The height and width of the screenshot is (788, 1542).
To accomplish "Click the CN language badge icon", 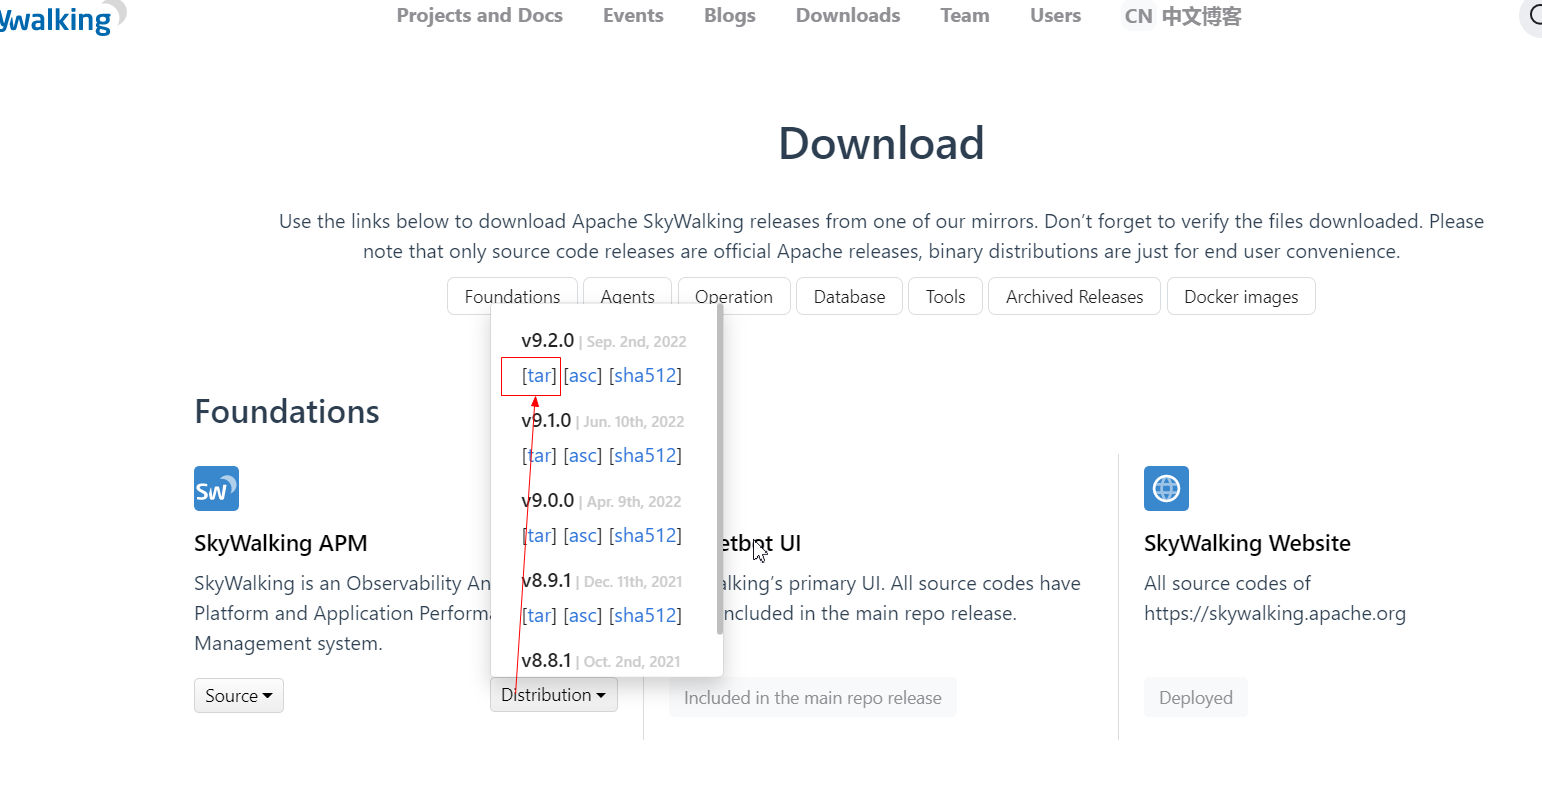I will (1138, 16).
